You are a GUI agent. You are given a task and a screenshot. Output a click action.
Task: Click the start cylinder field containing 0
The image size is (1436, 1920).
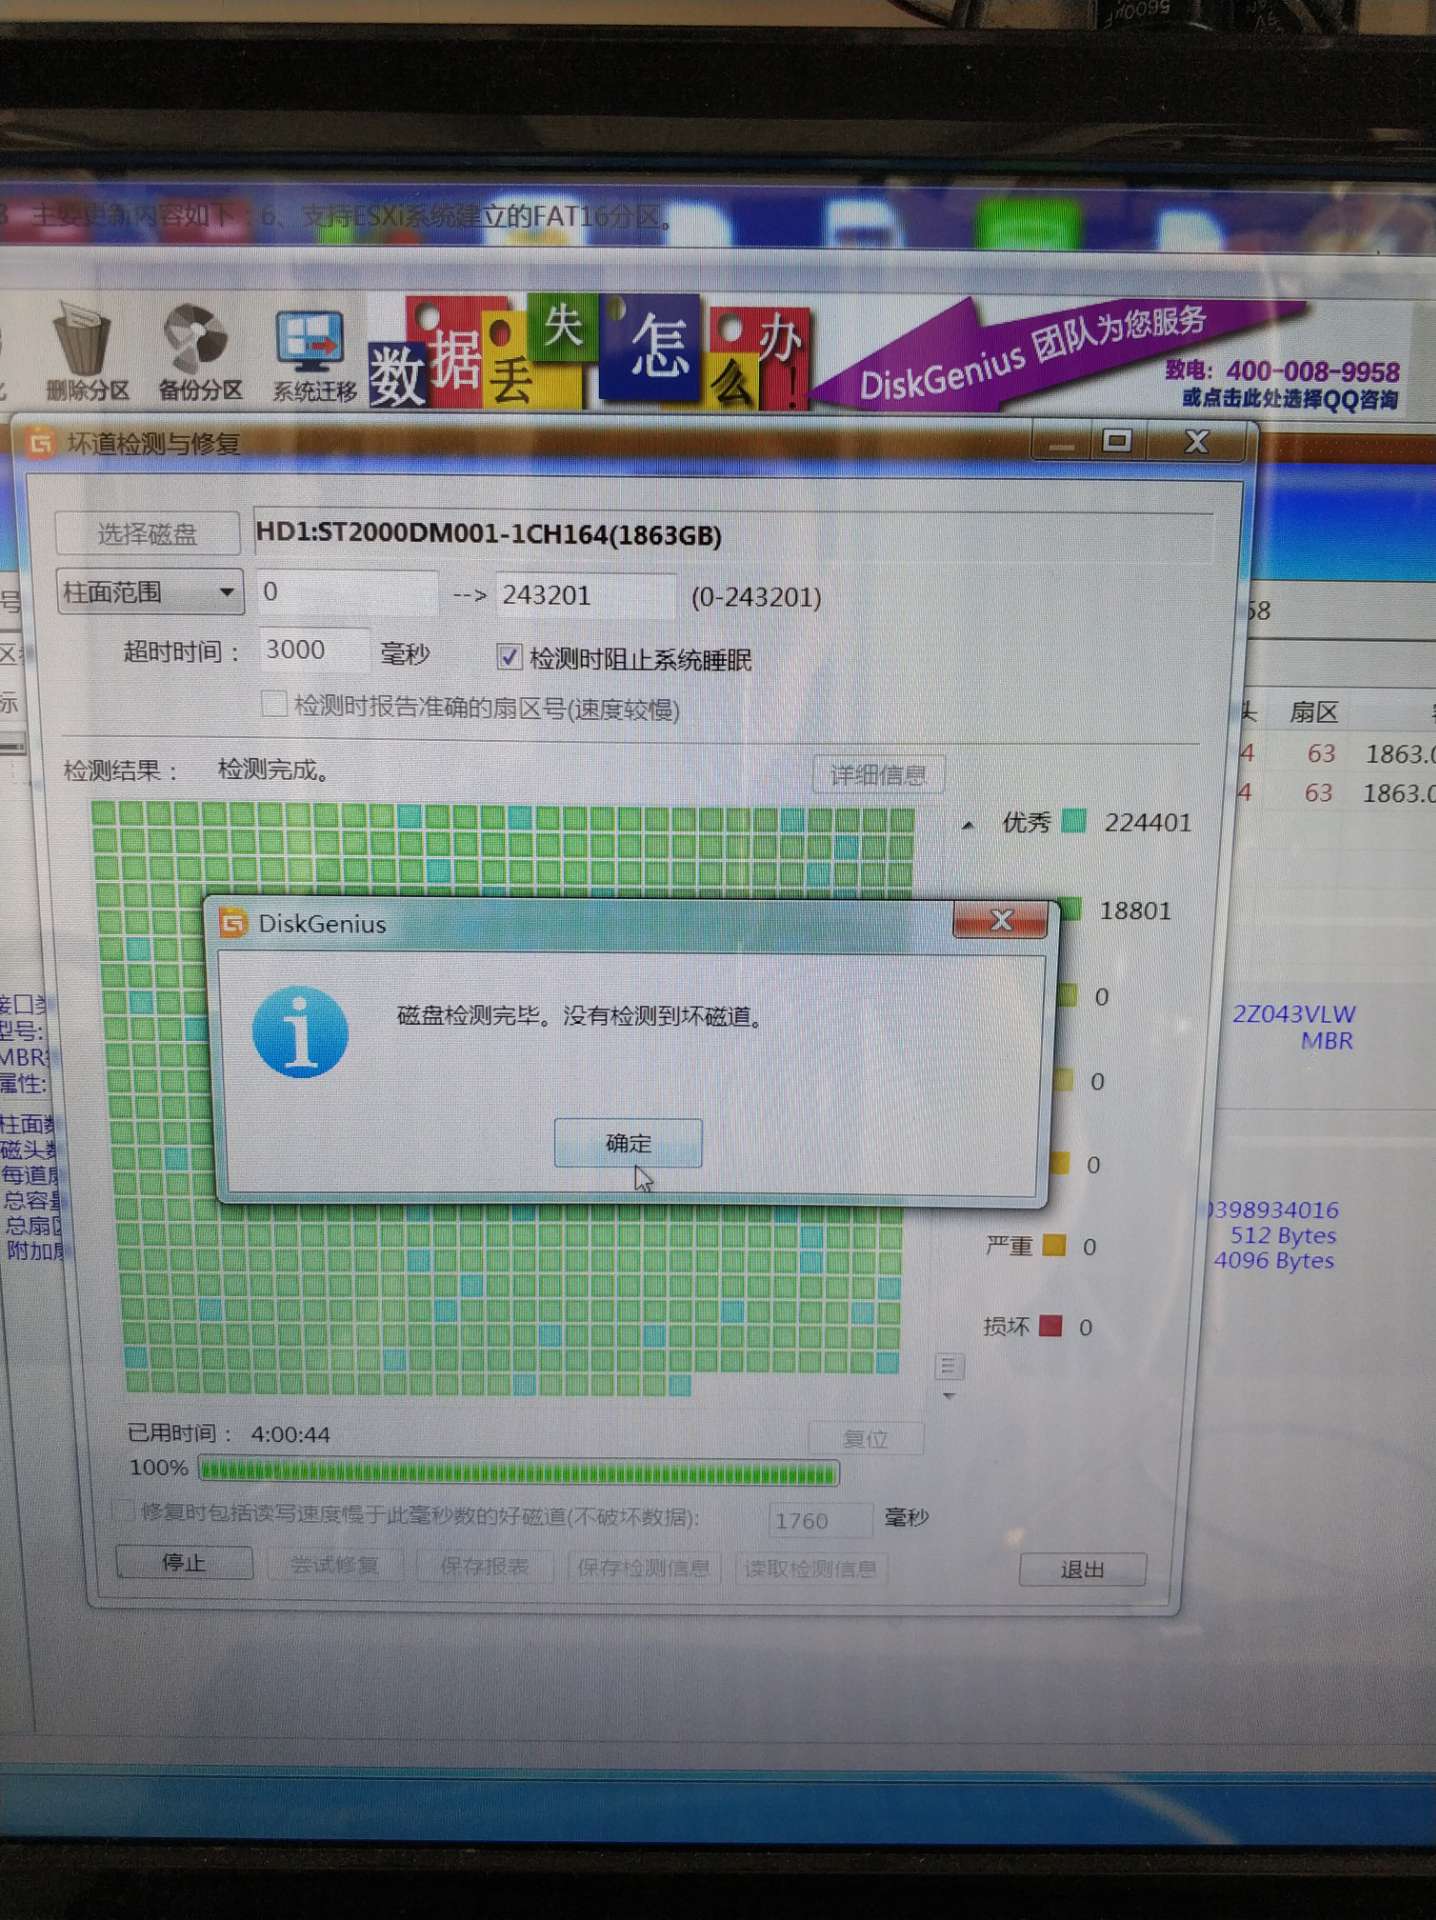pos(346,592)
